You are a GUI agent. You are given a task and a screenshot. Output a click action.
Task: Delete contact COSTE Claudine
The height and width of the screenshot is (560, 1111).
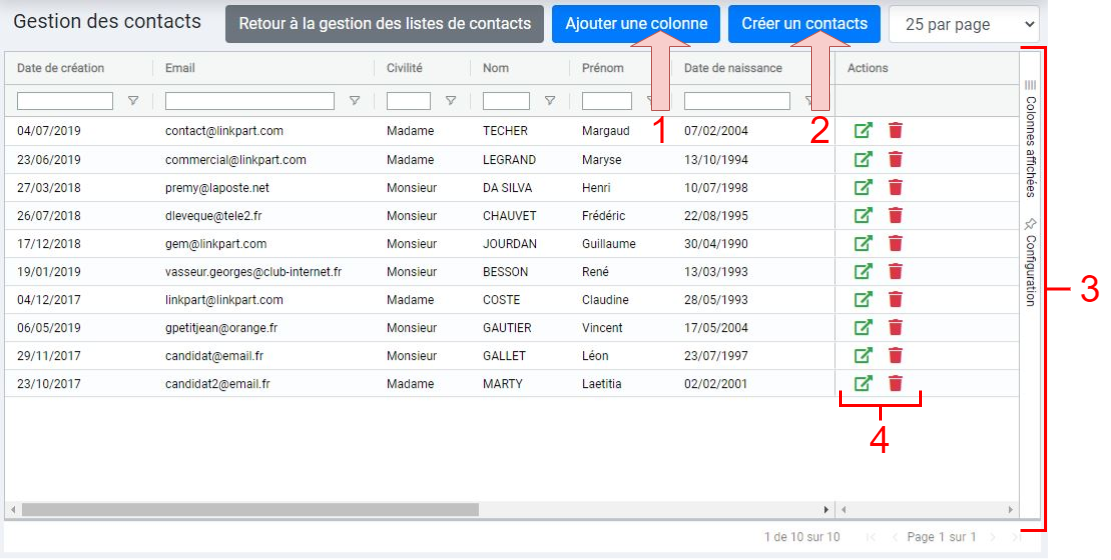pyautogui.click(x=896, y=300)
